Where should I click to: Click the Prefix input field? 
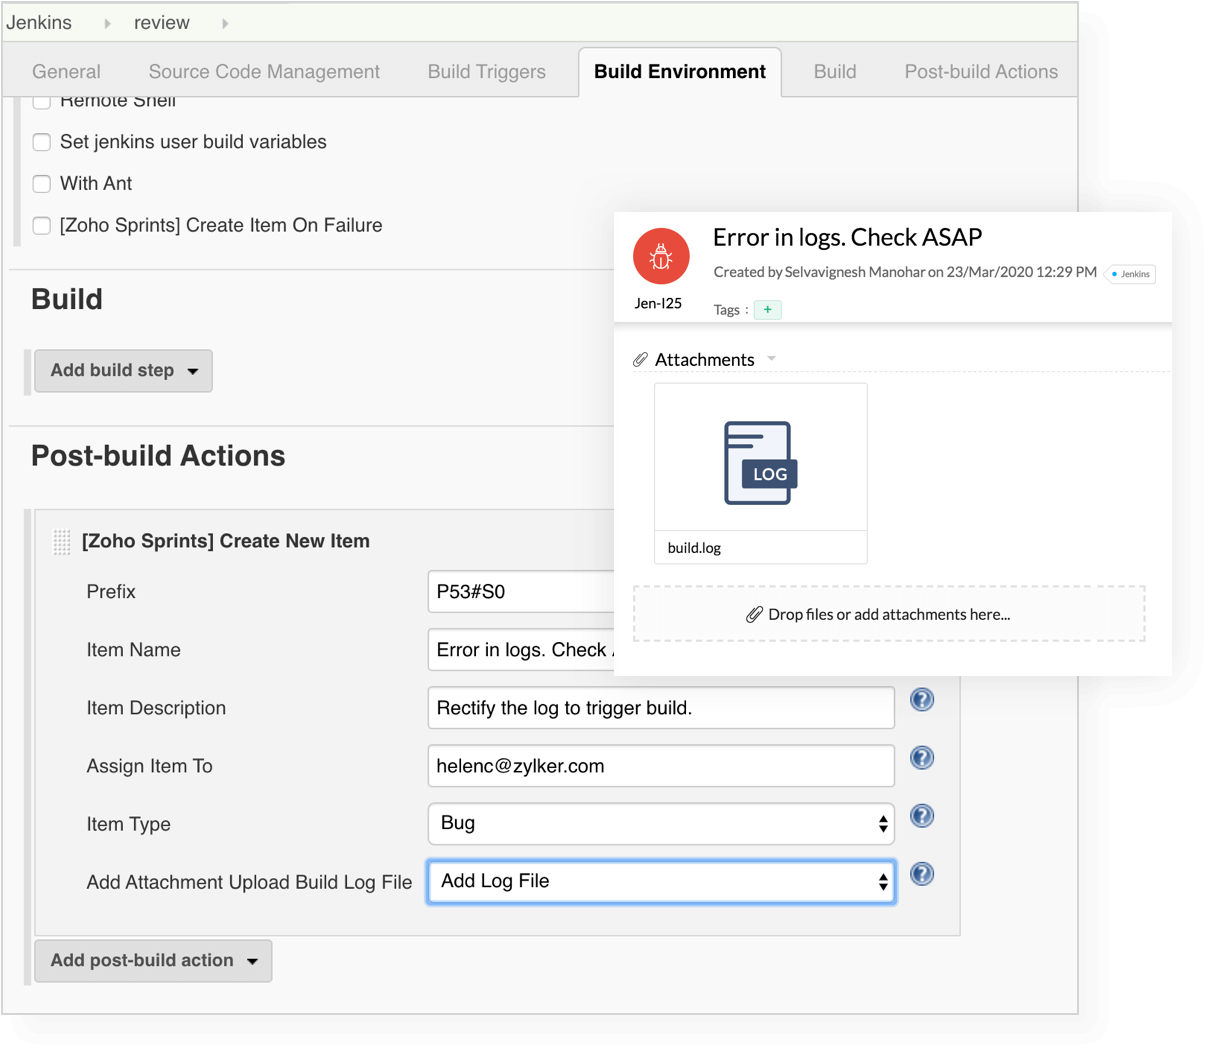pos(521,592)
